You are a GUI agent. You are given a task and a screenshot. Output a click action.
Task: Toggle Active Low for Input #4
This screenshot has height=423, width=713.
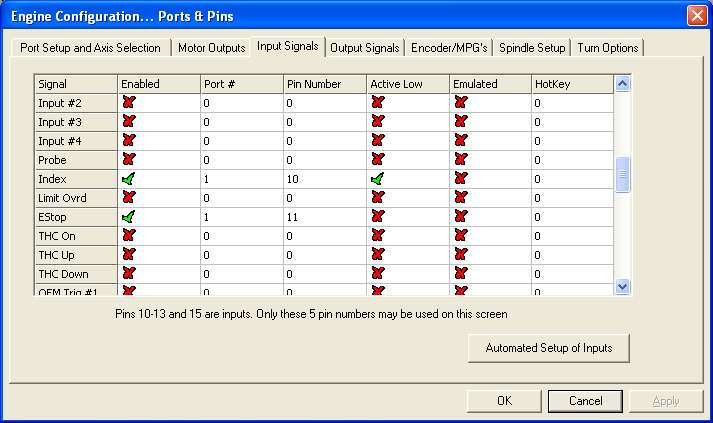(378, 141)
